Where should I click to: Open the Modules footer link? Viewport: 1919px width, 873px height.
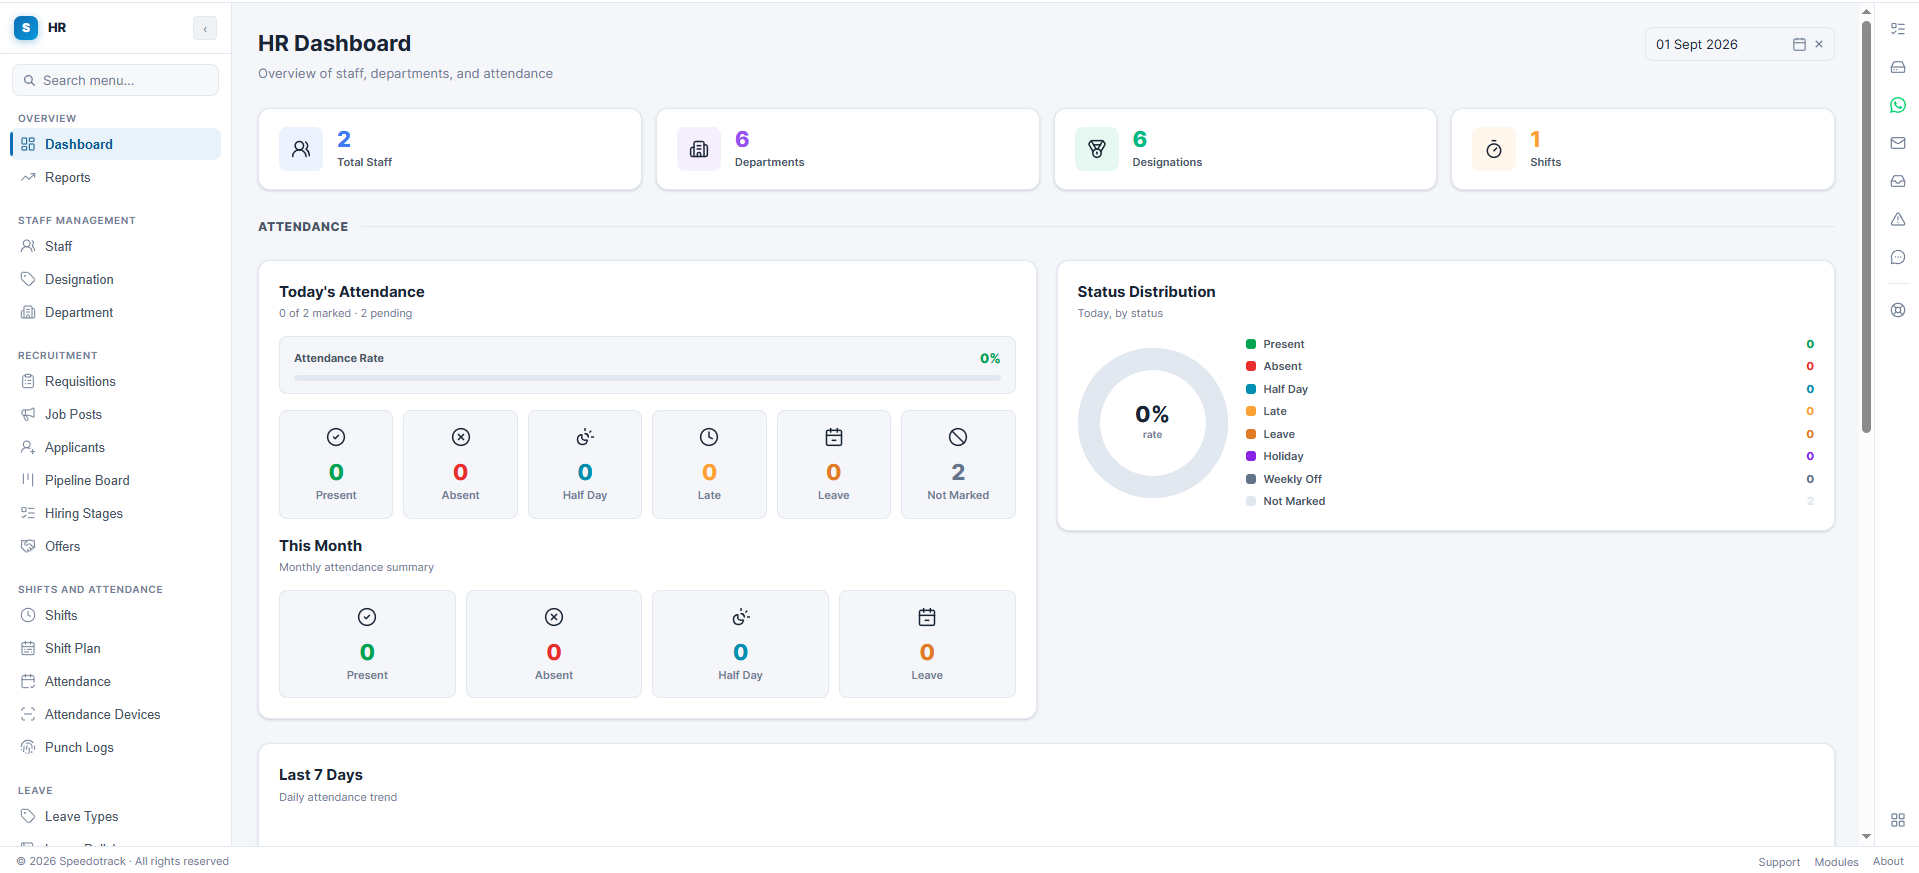(x=1836, y=862)
